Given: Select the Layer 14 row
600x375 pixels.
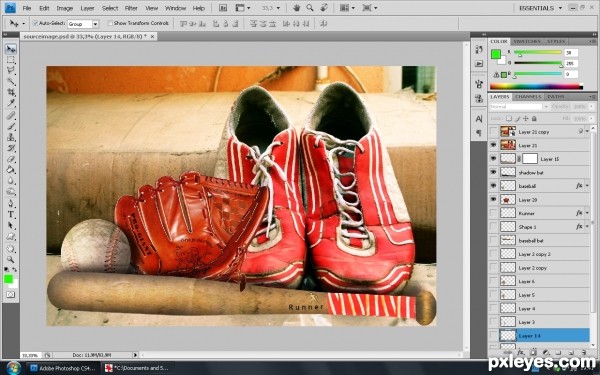Looking at the screenshot, I should pos(539,336).
